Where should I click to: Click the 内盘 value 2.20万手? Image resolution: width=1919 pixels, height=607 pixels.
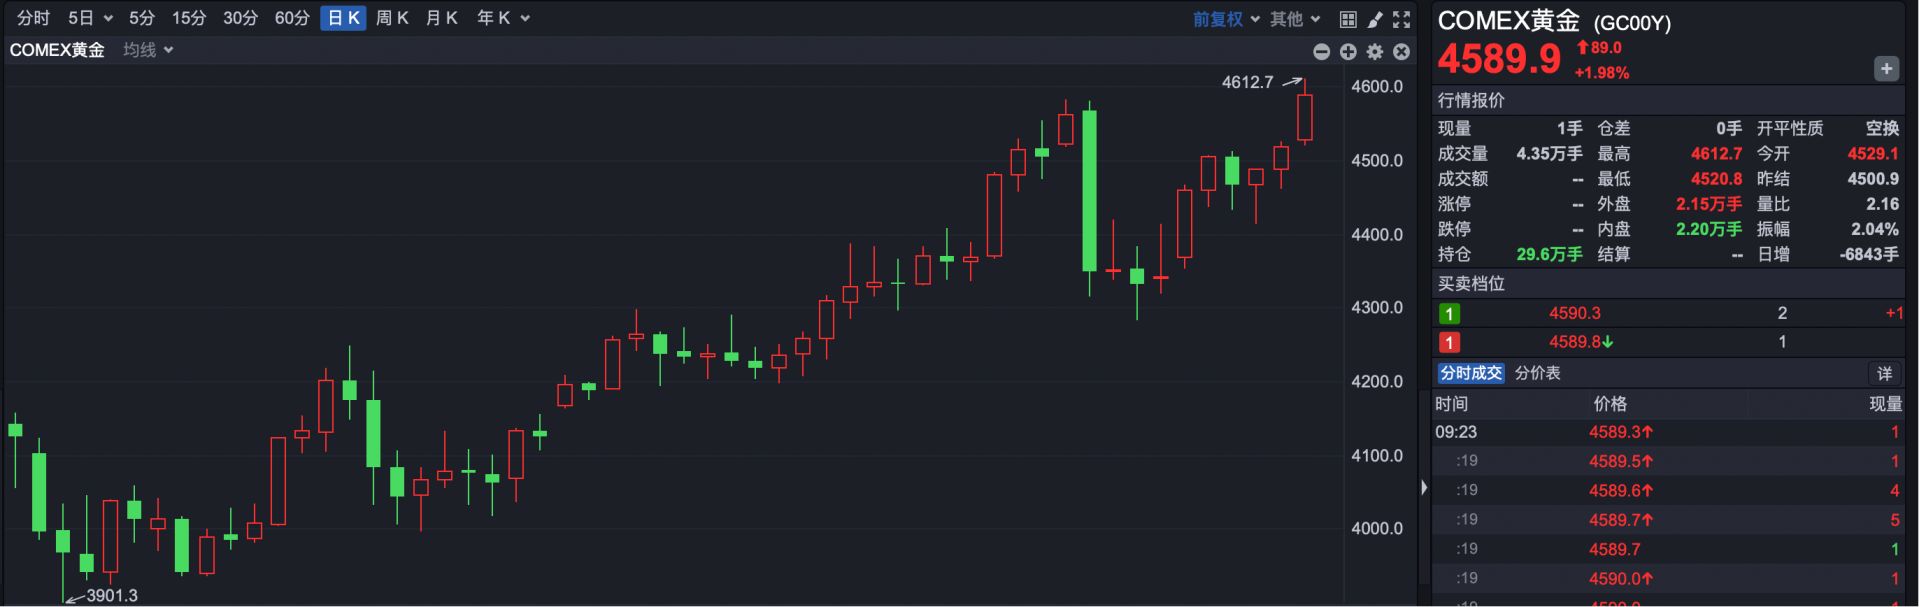tap(1709, 229)
